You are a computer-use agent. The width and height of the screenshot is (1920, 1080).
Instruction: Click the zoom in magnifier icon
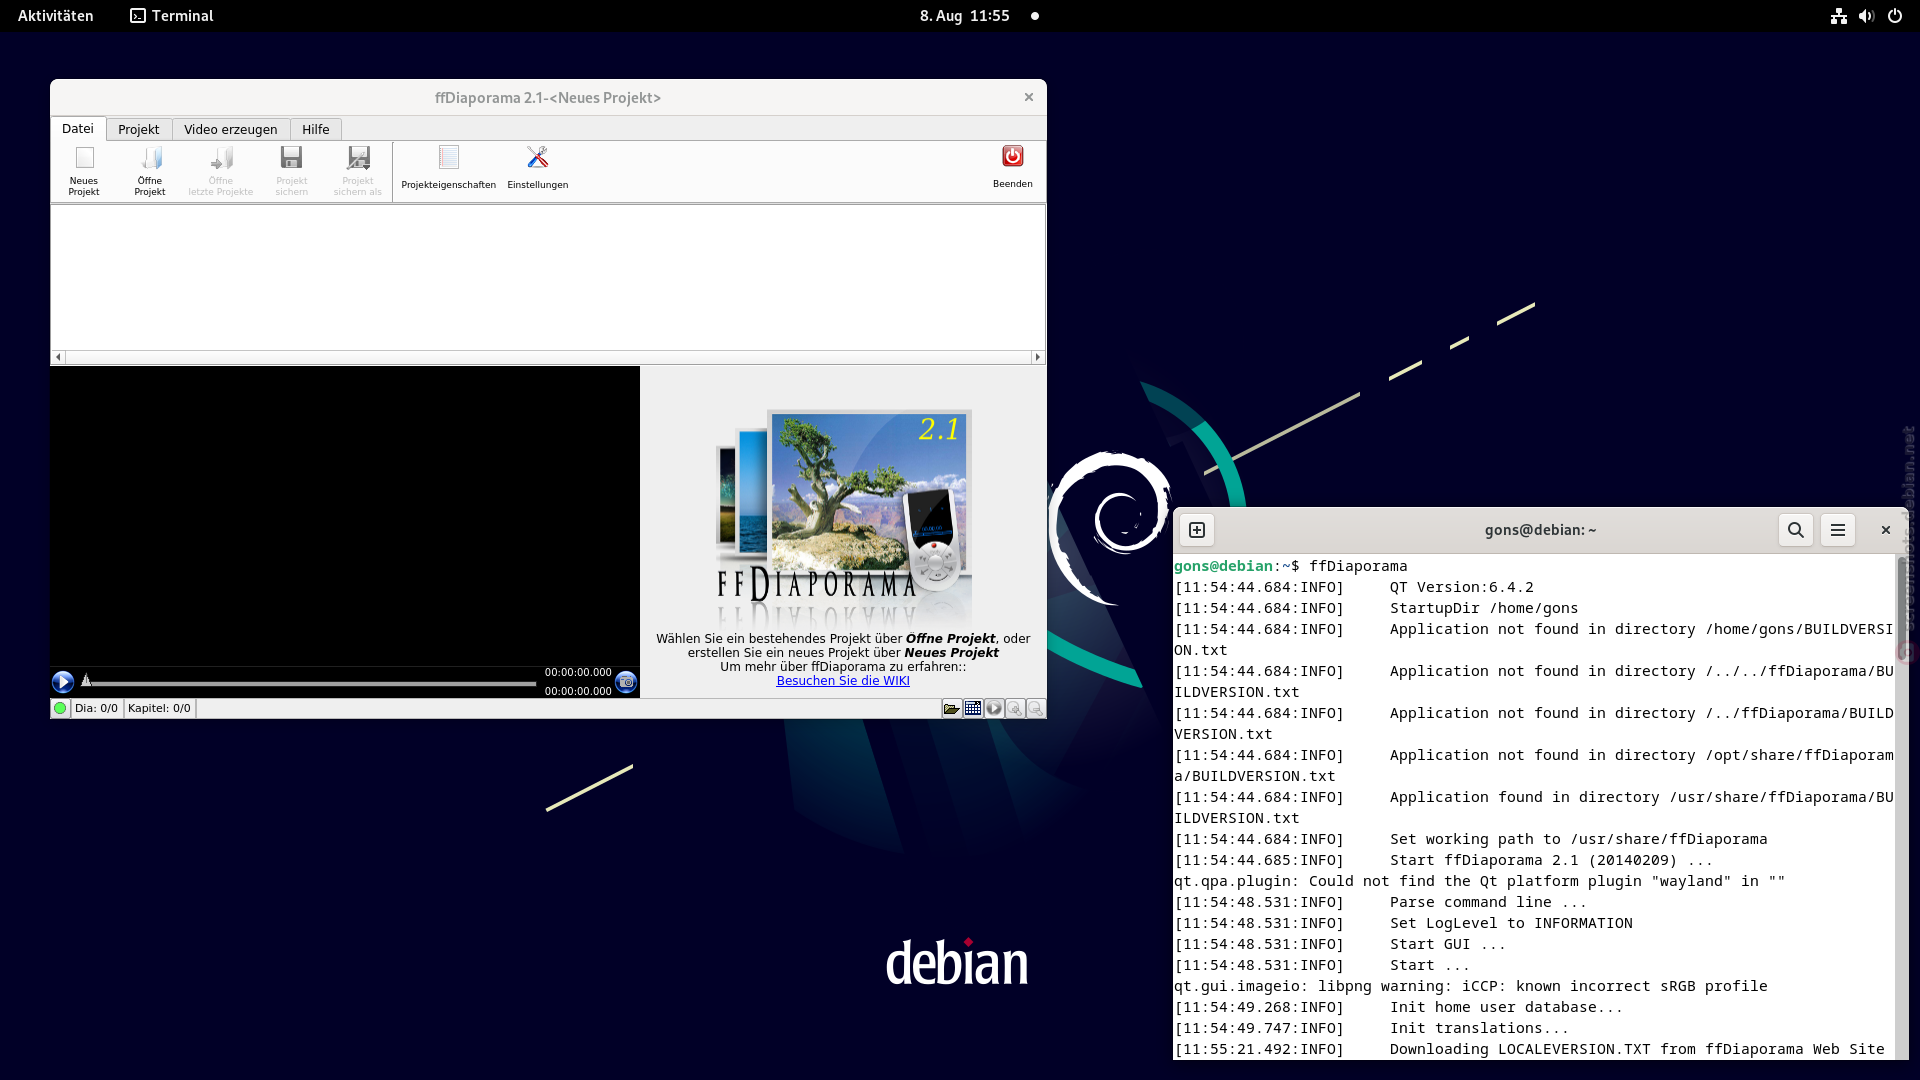(1015, 708)
